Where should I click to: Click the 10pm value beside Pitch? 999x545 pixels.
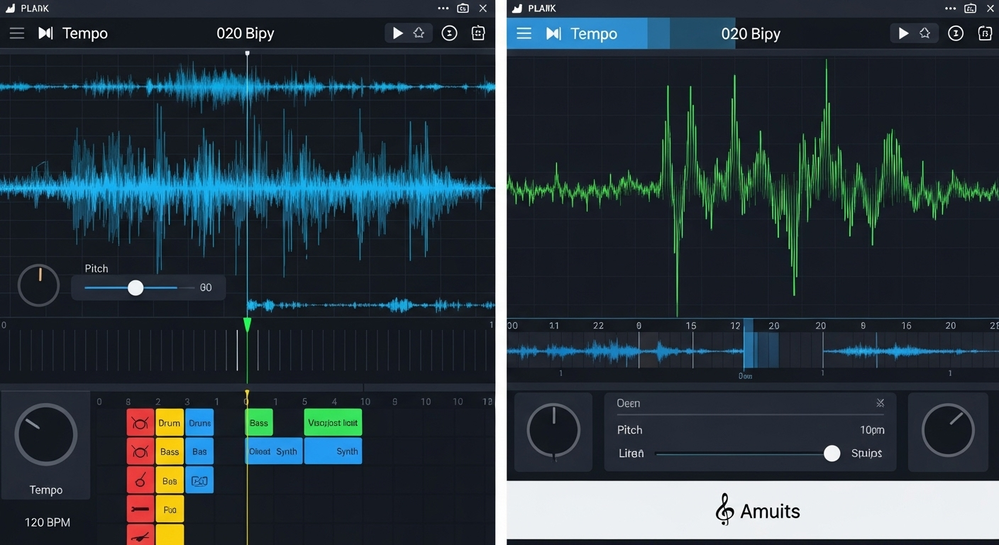(872, 430)
